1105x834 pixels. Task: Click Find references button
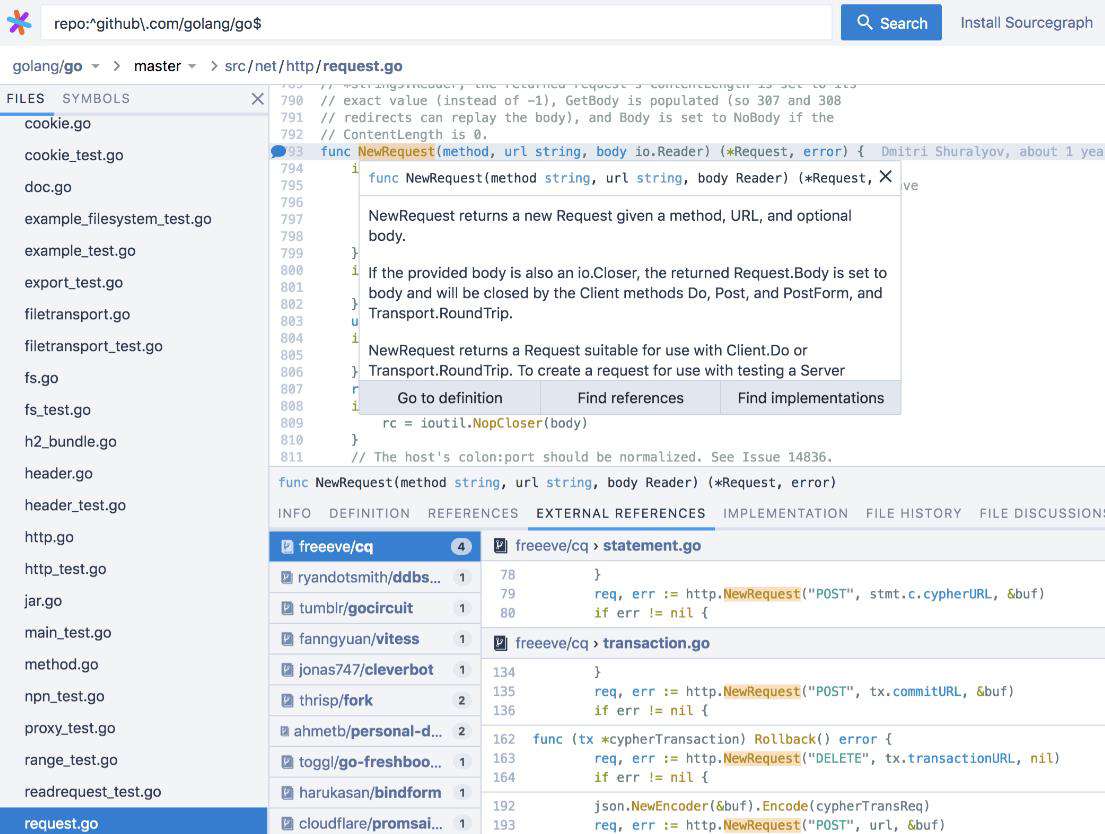[630, 398]
